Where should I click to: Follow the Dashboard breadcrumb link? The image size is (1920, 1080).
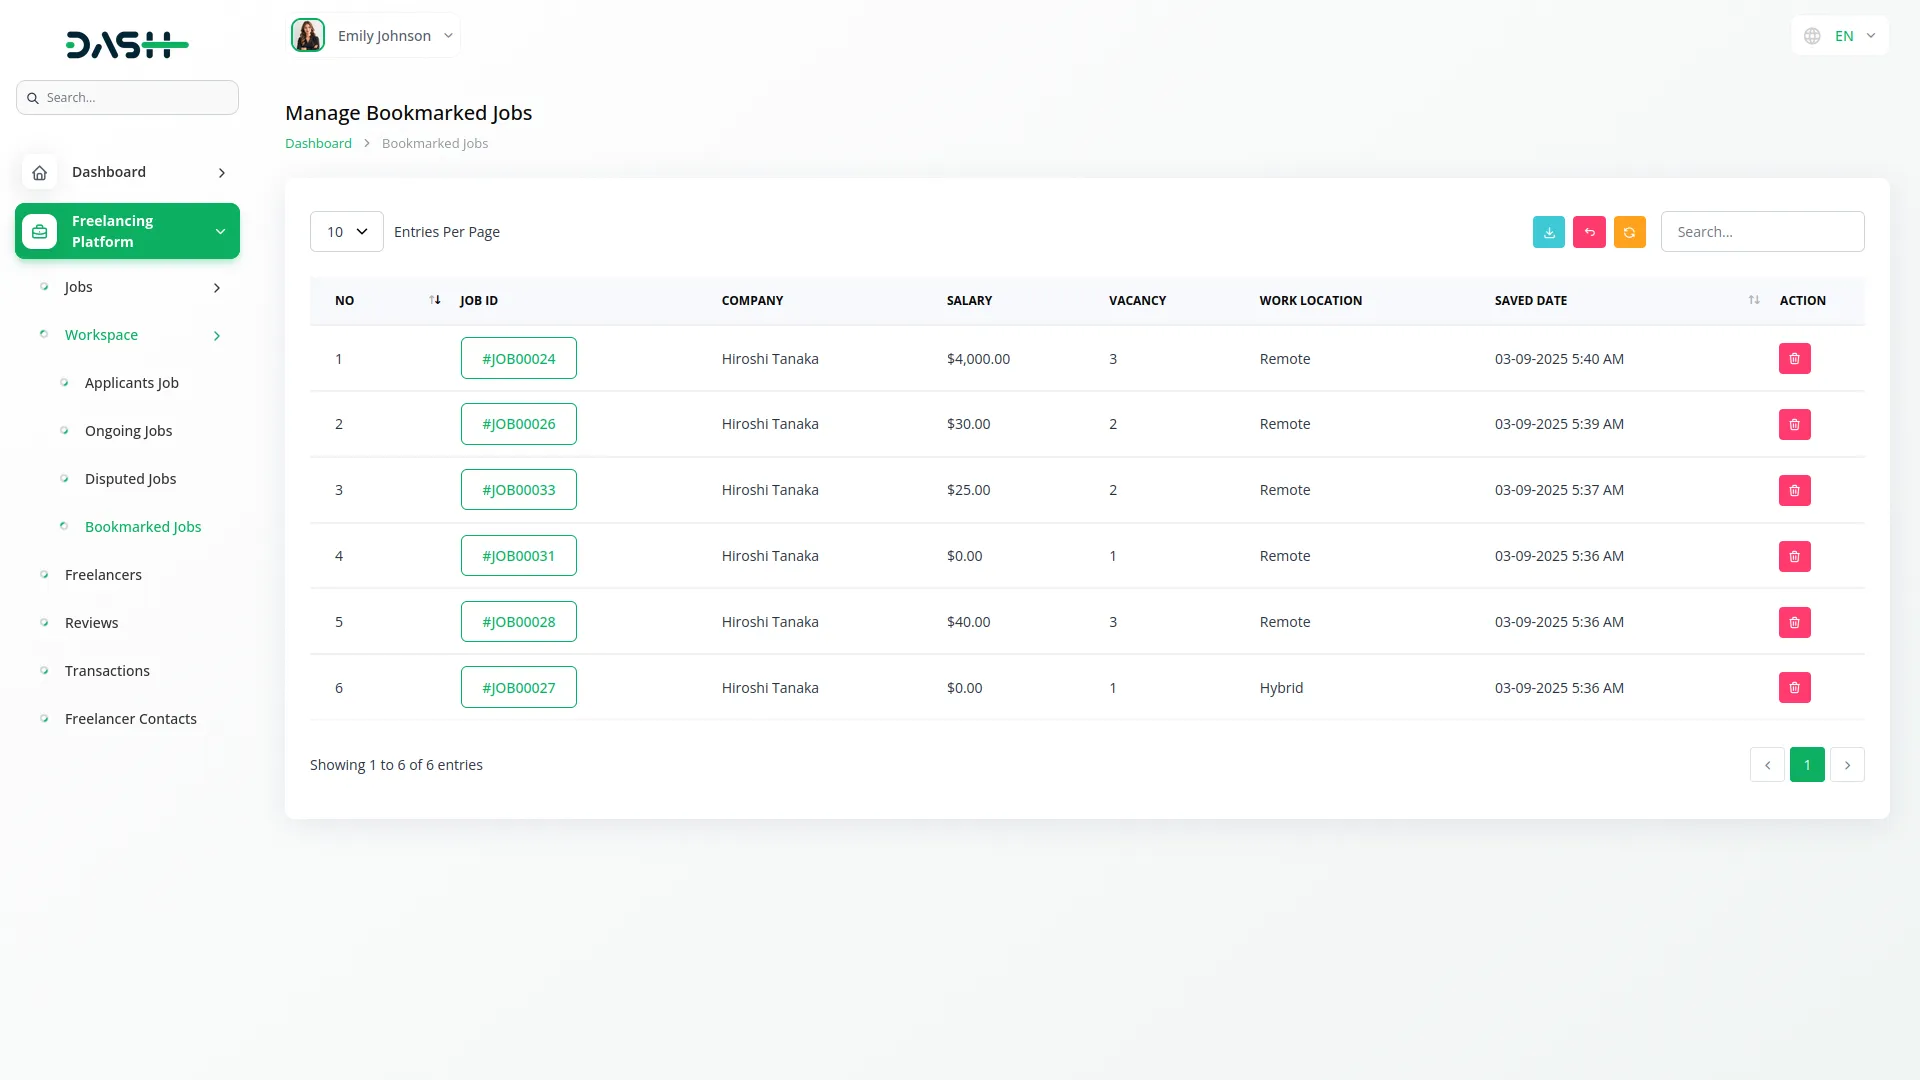(x=317, y=142)
